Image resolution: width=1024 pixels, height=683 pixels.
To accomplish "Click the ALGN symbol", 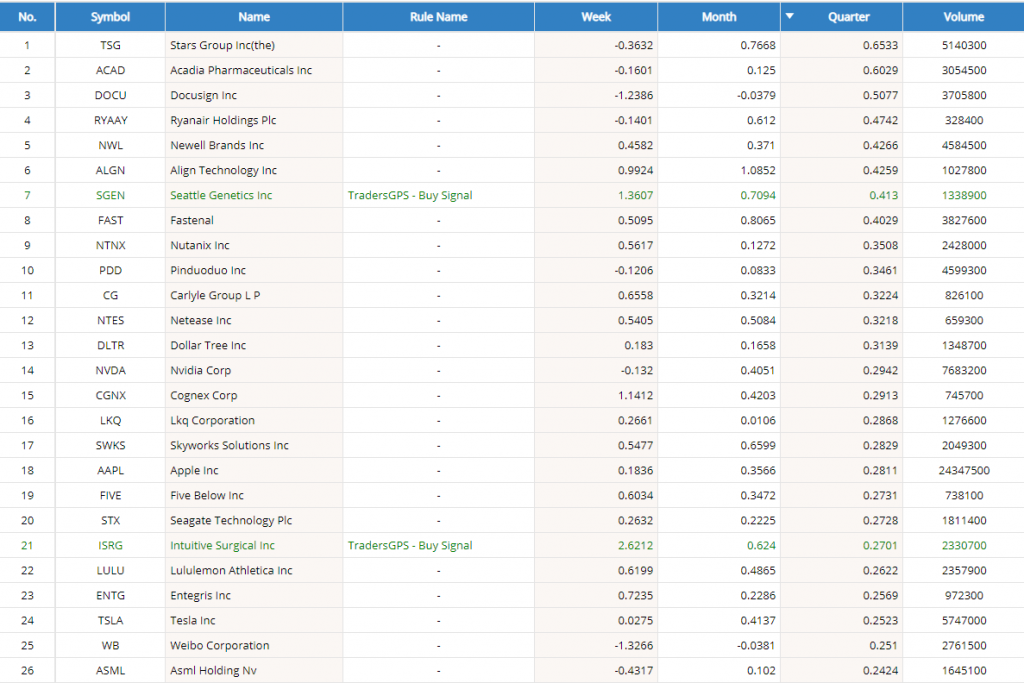I will (110, 170).
